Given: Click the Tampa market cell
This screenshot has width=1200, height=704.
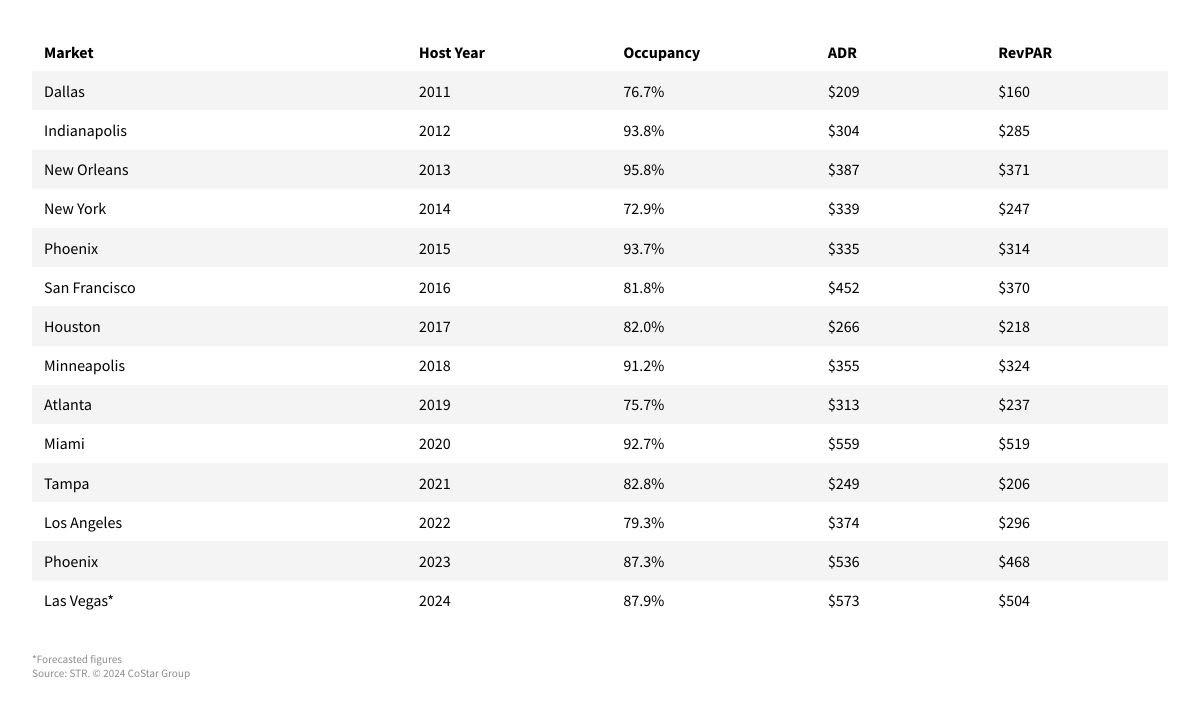Looking at the screenshot, I should coord(66,484).
